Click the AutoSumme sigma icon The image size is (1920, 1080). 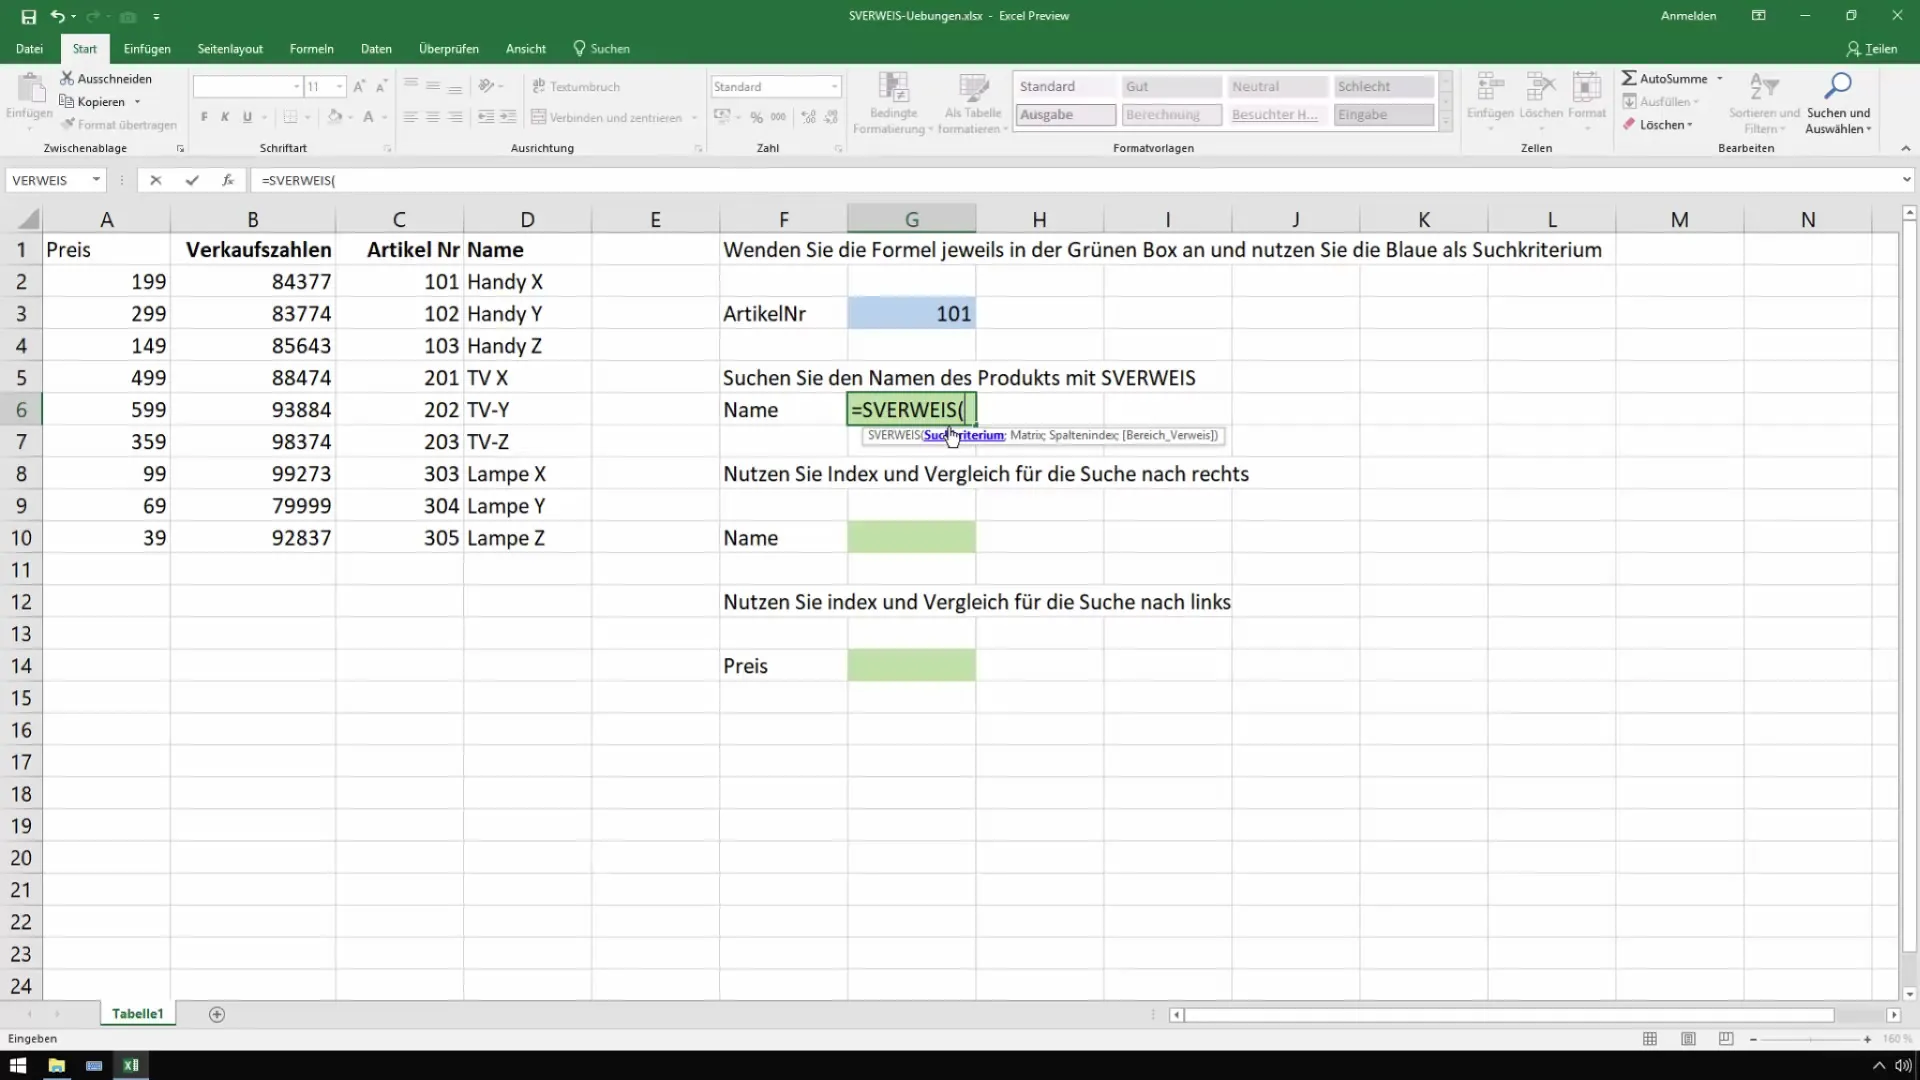coord(1629,78)
